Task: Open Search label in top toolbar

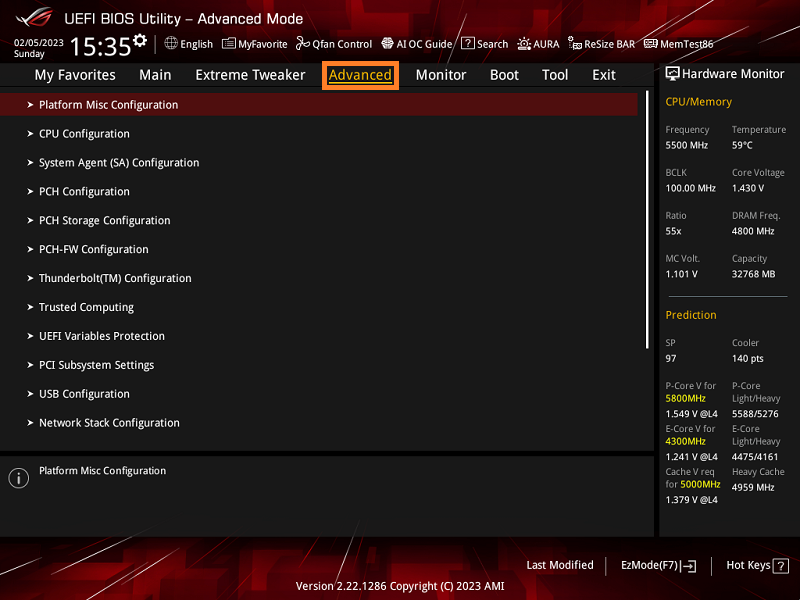Action: click(x=492, y=44)
